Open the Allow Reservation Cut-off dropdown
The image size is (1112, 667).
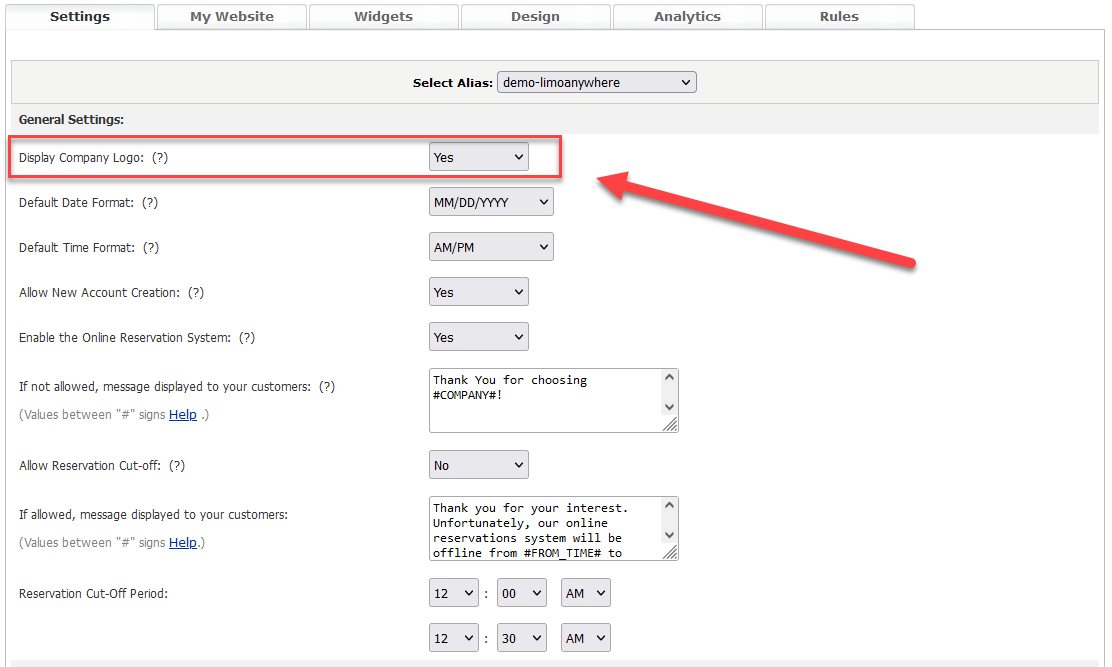(x=478, y=465)
